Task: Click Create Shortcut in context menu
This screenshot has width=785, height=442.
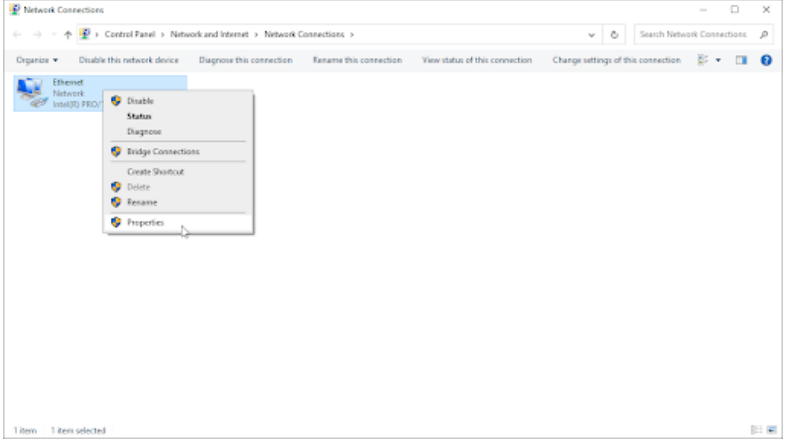Action: click(x=155, y=171)
